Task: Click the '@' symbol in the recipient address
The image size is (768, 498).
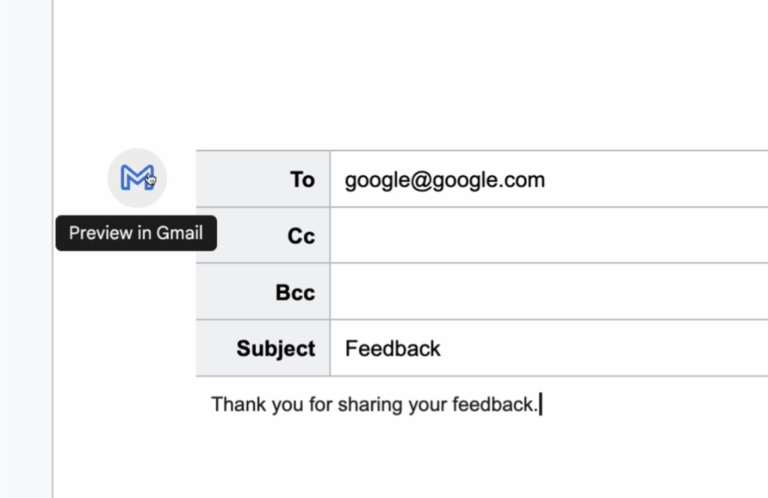Action: 420,180
